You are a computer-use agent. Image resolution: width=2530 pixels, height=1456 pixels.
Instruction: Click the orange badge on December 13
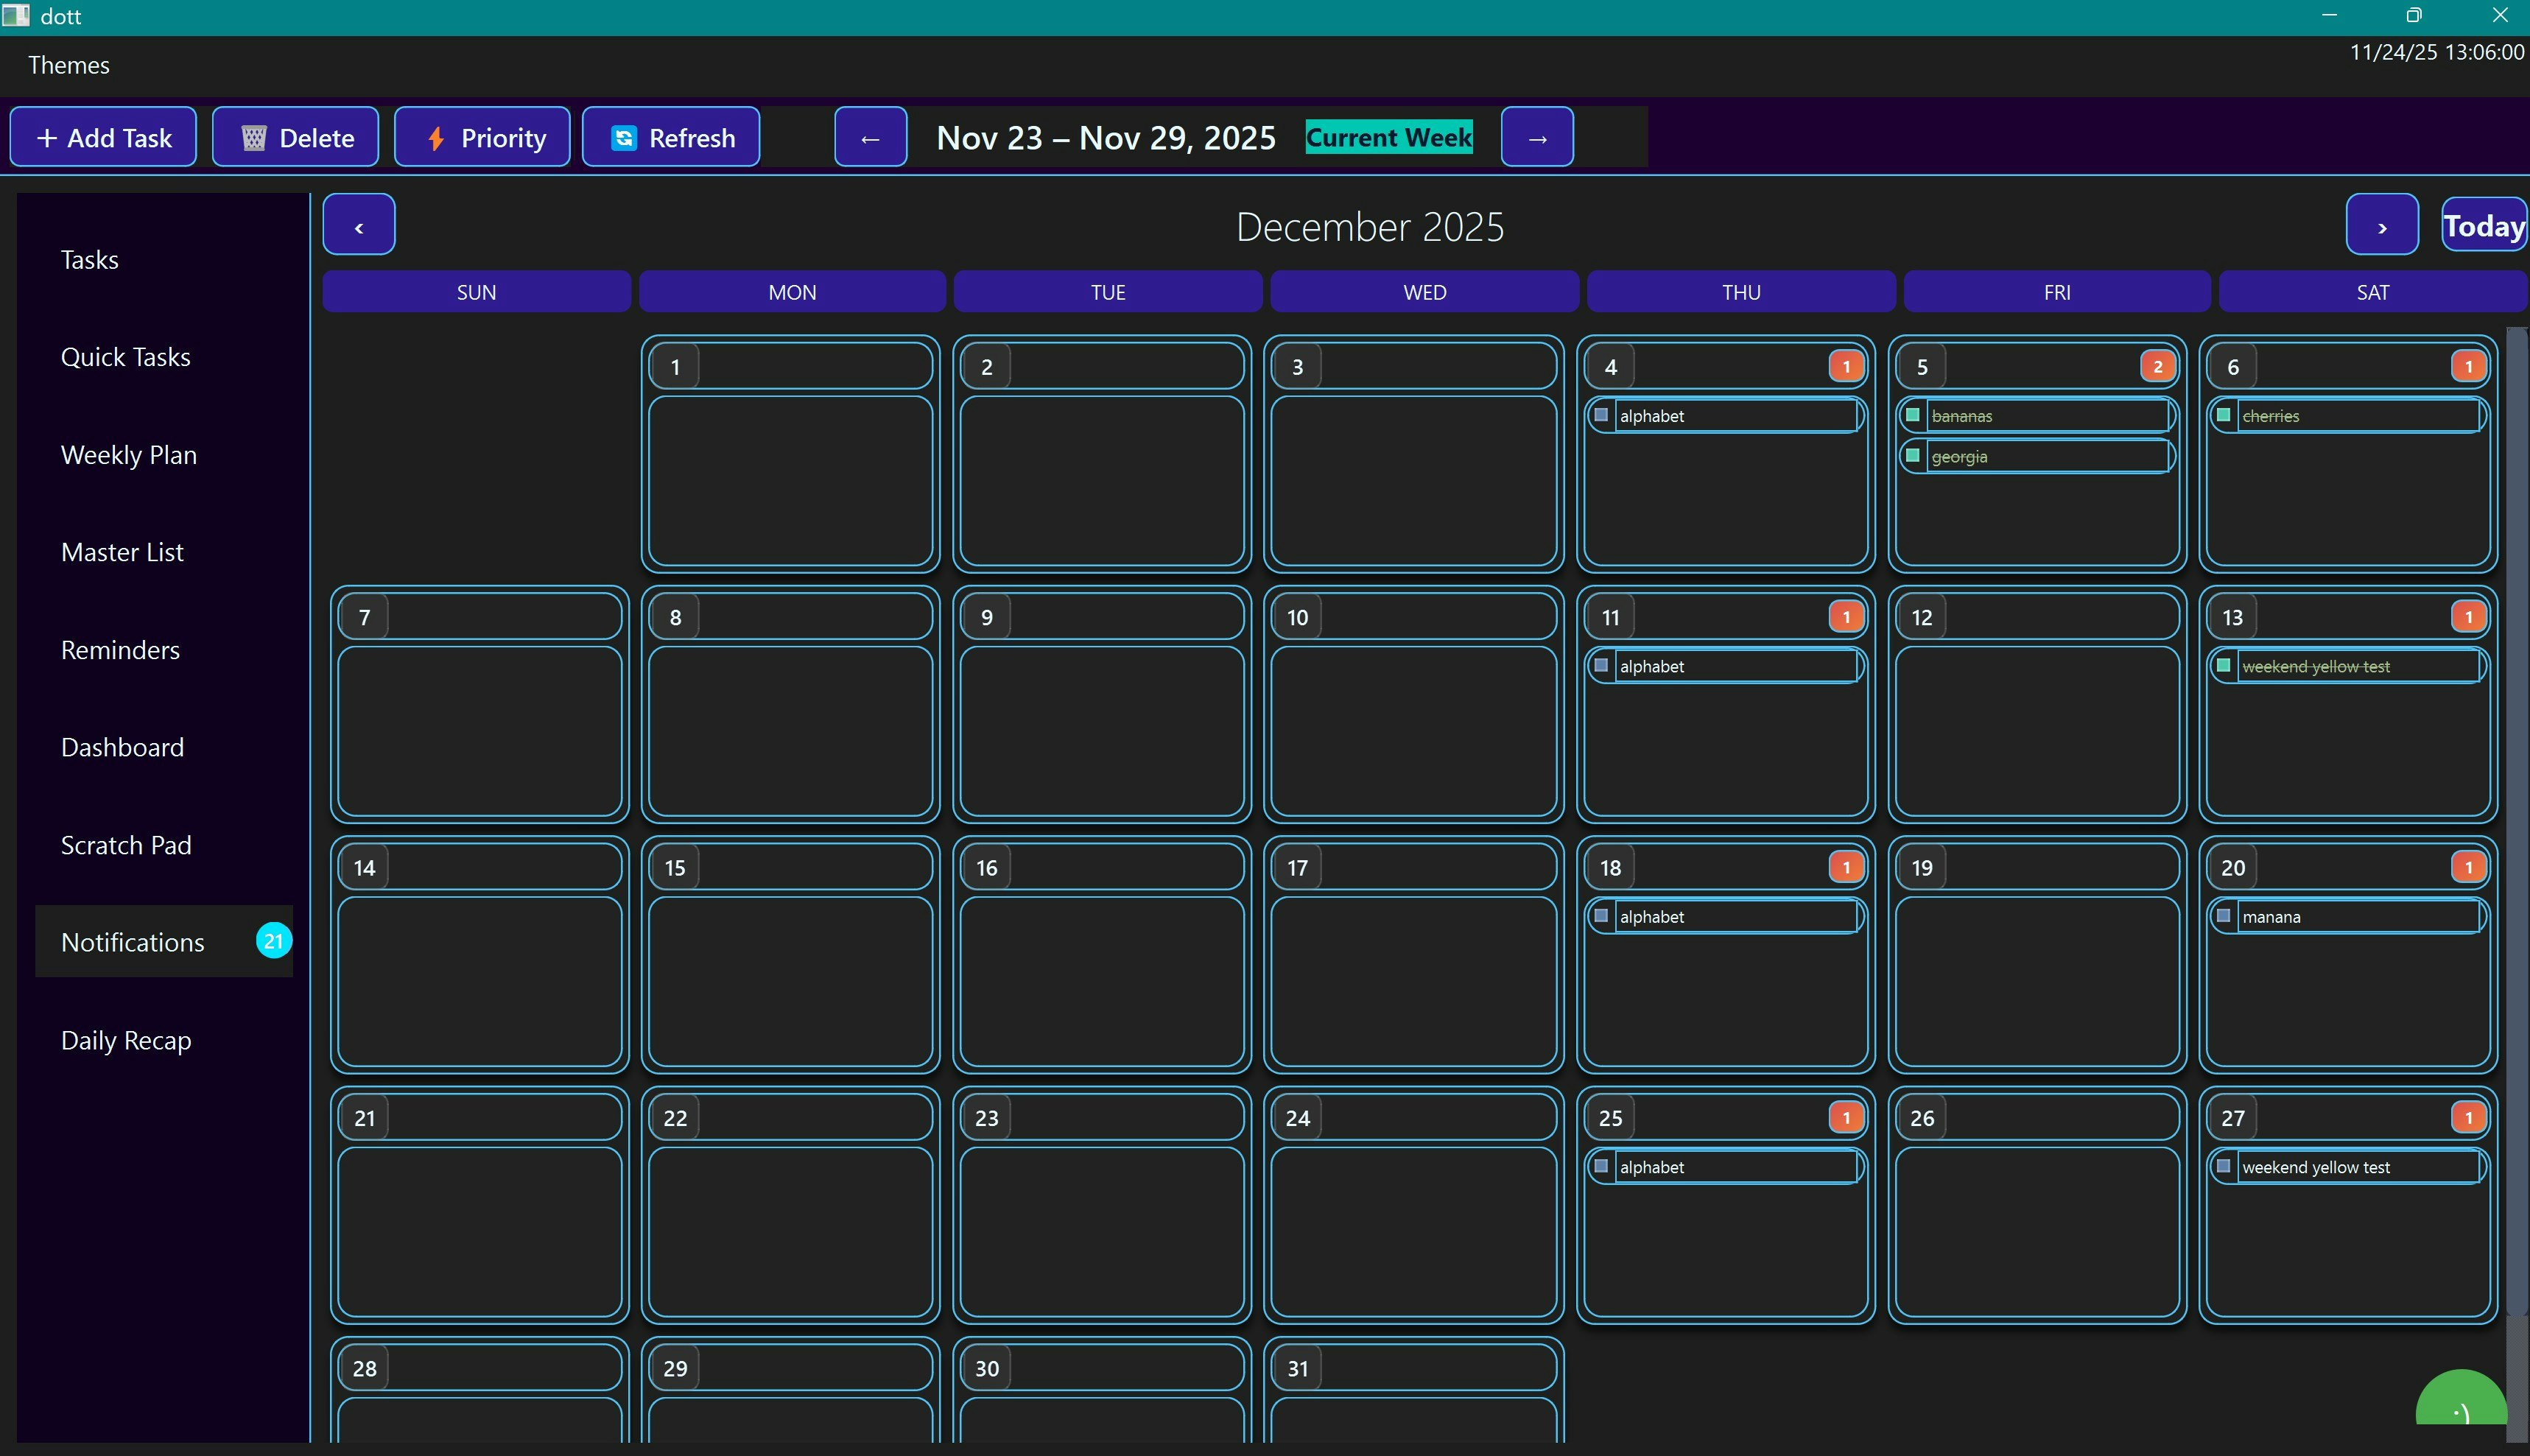pyautogui.click(x=2468, y=616)
